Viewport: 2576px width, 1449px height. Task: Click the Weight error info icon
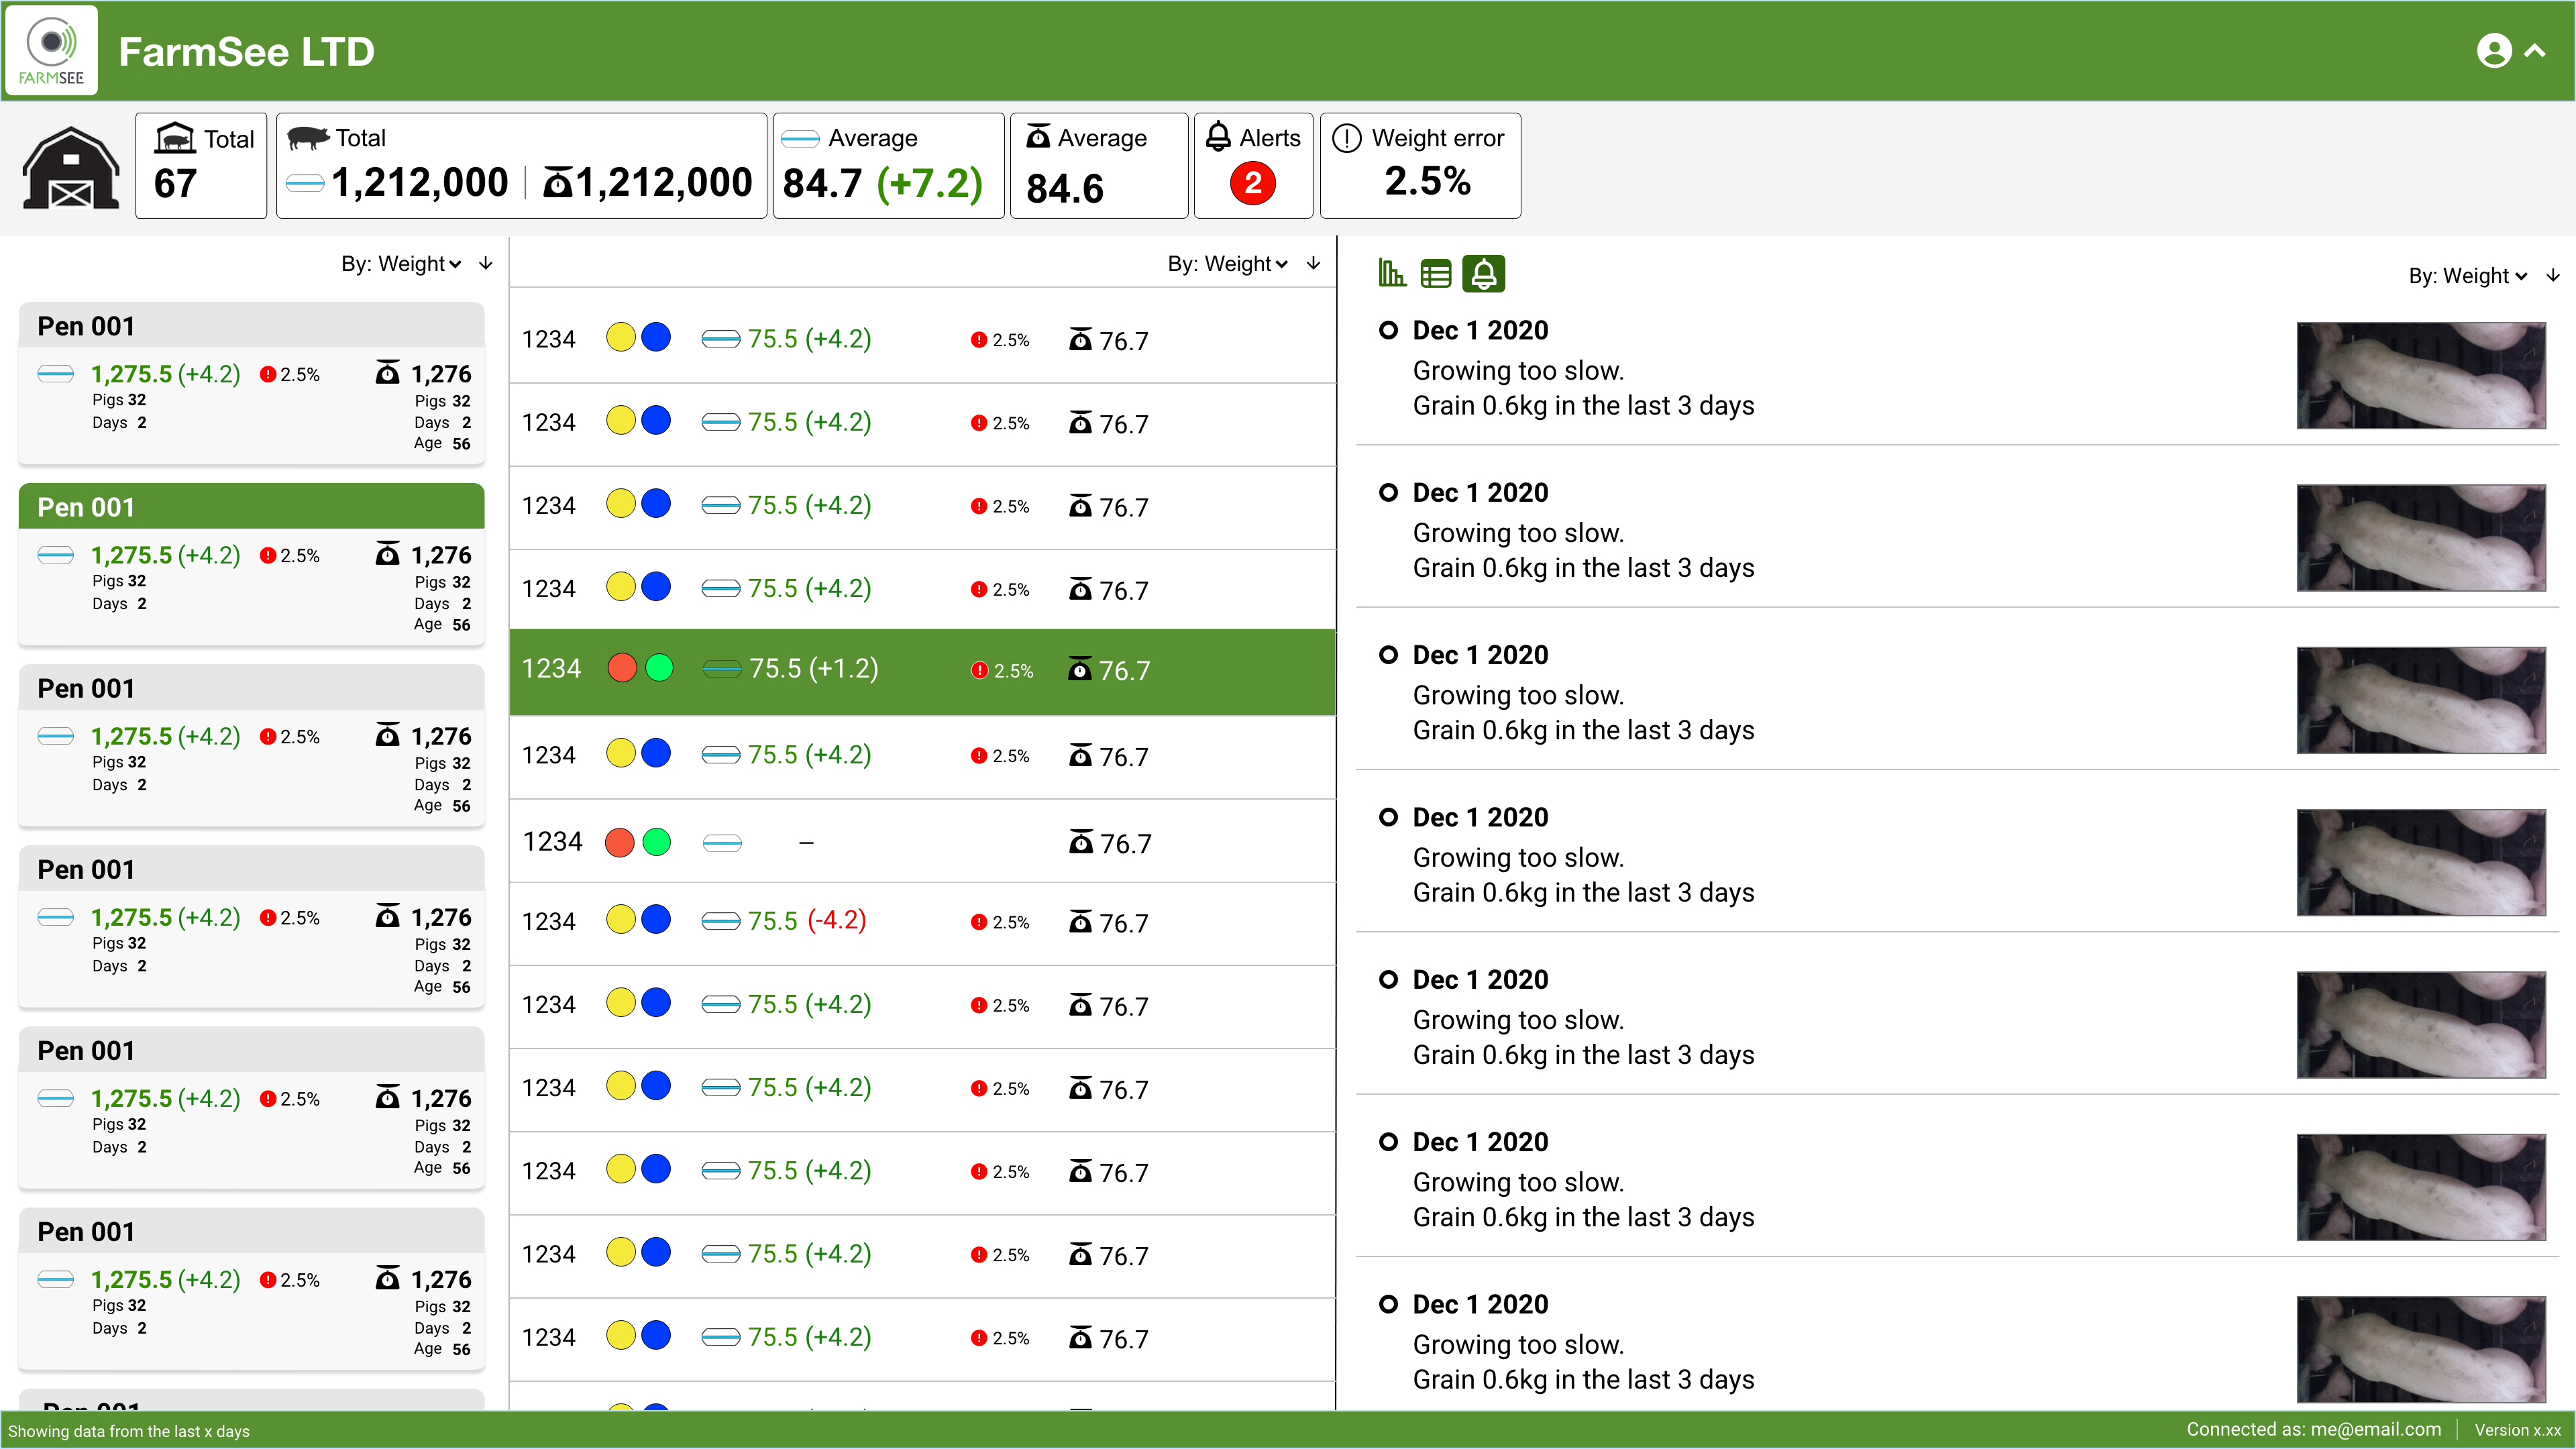[1347, 138]
